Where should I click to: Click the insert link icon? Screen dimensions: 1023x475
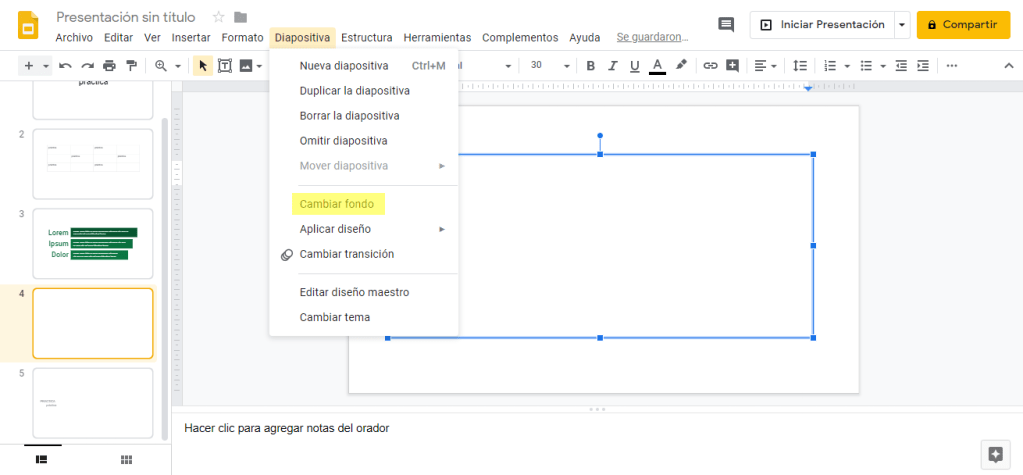[x=711, y=66]
